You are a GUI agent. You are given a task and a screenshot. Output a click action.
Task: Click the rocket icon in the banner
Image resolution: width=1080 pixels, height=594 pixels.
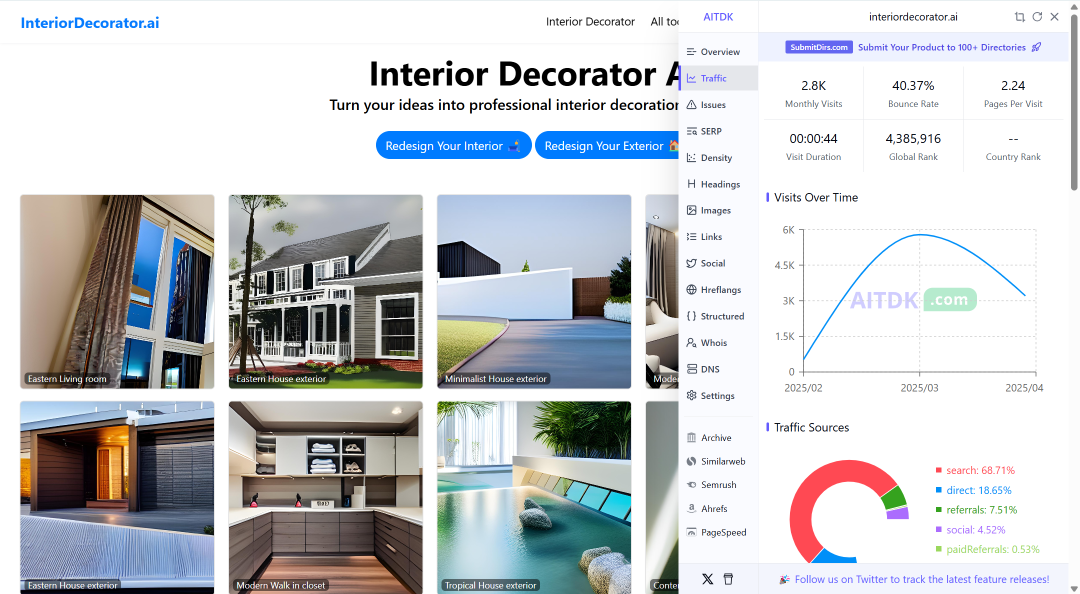tap(1037, 47)
